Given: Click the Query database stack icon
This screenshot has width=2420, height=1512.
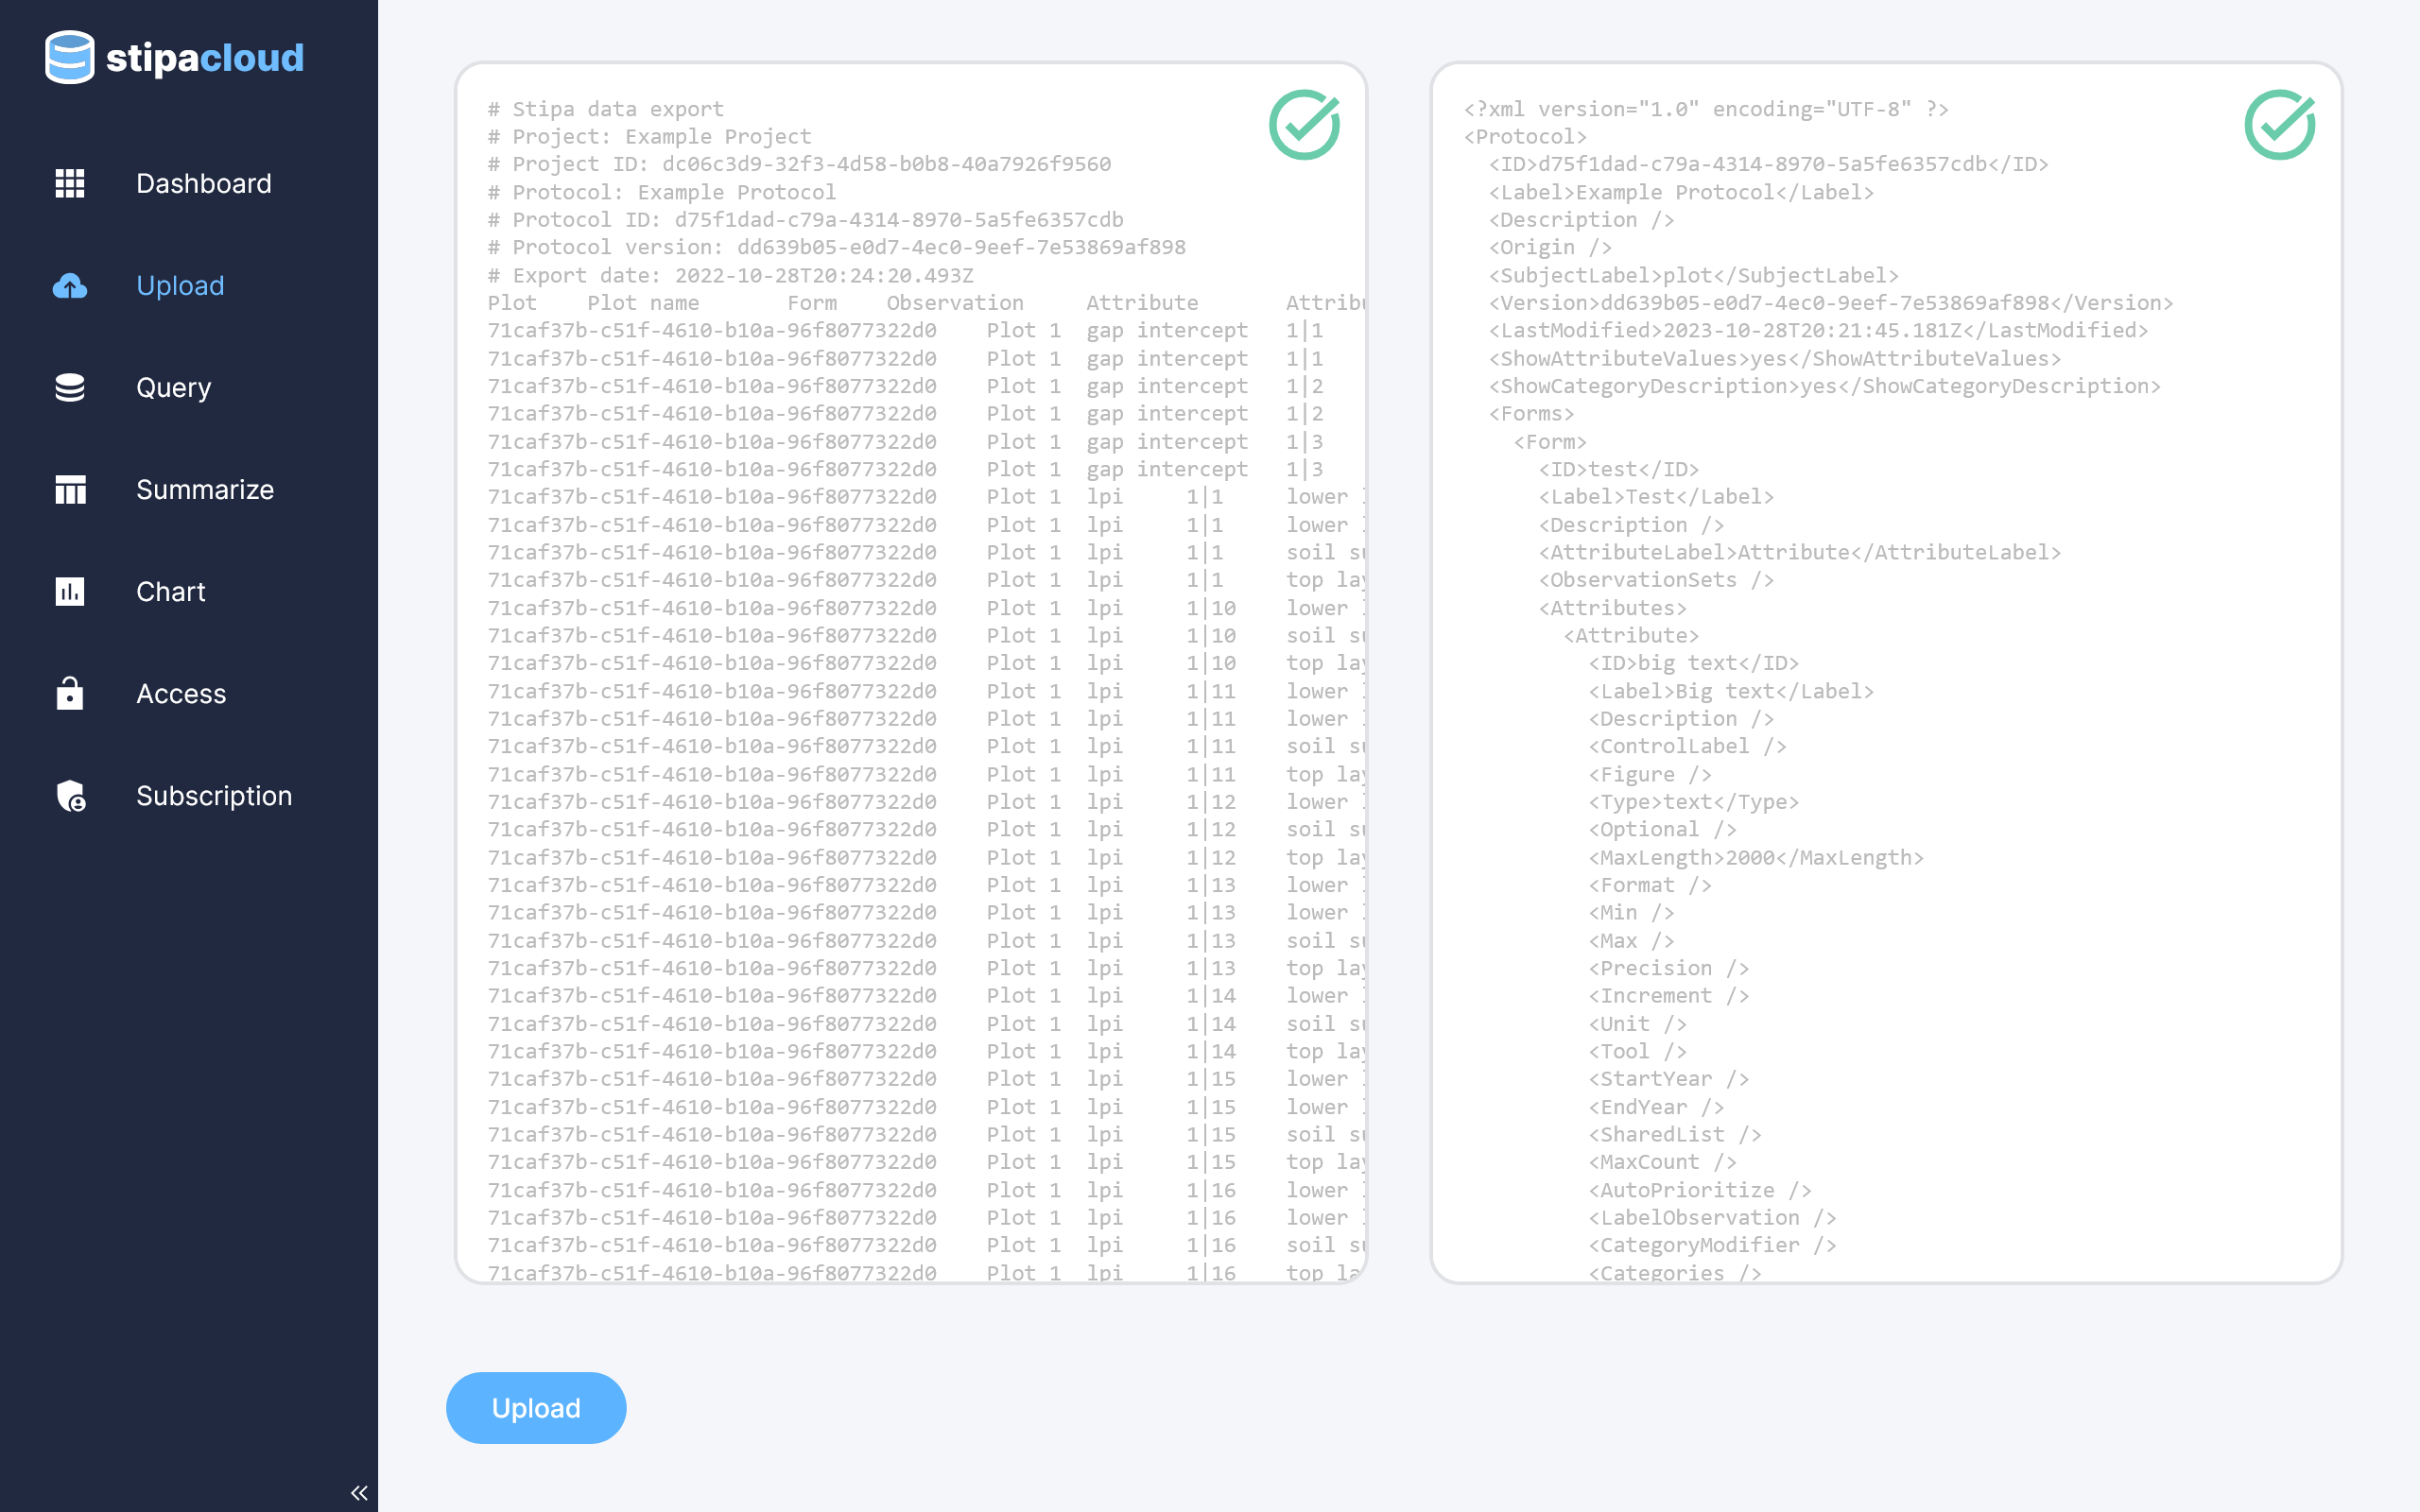Looking at the screenshot, I should [69, 388].
